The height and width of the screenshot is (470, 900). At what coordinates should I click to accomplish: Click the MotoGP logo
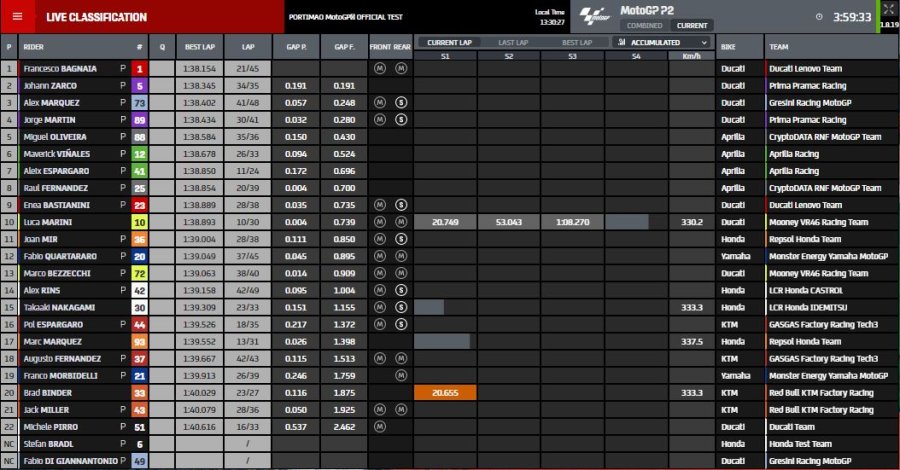point(594,16)
